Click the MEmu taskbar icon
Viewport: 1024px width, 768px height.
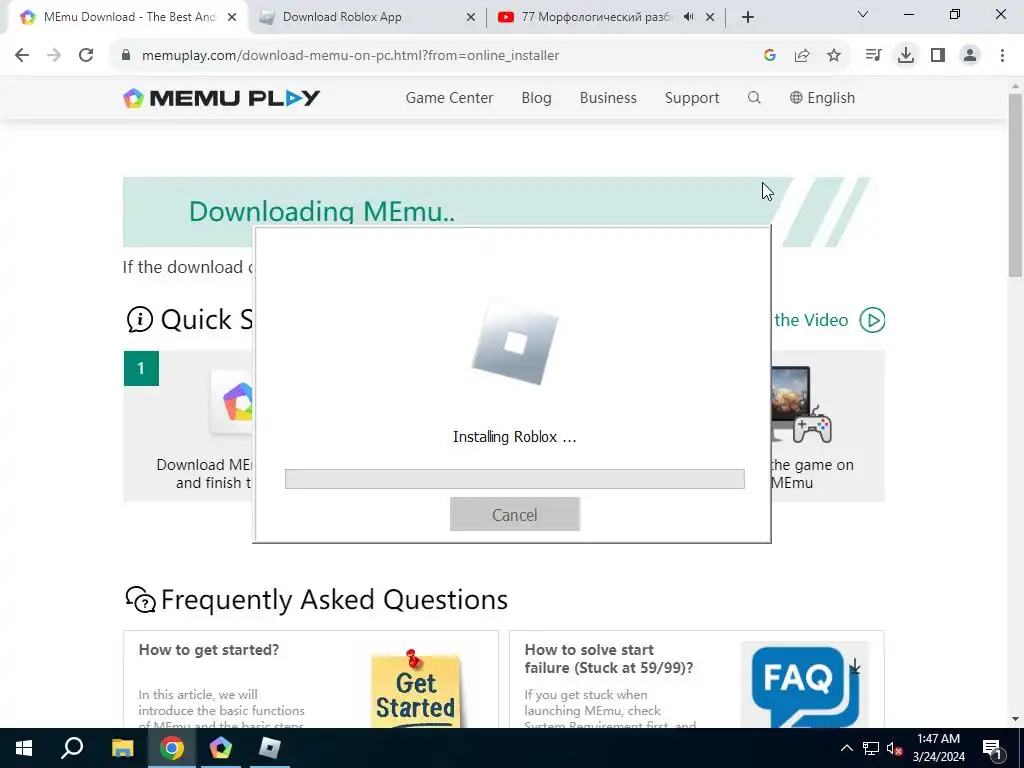(221, 748)
